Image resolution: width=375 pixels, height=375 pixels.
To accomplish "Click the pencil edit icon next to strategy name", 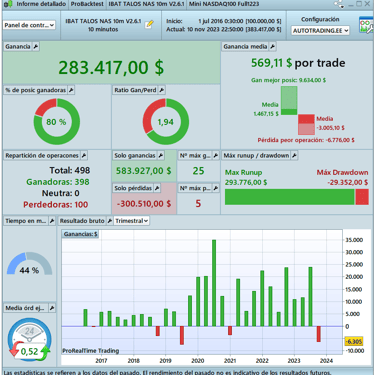I will click(150, 24).
